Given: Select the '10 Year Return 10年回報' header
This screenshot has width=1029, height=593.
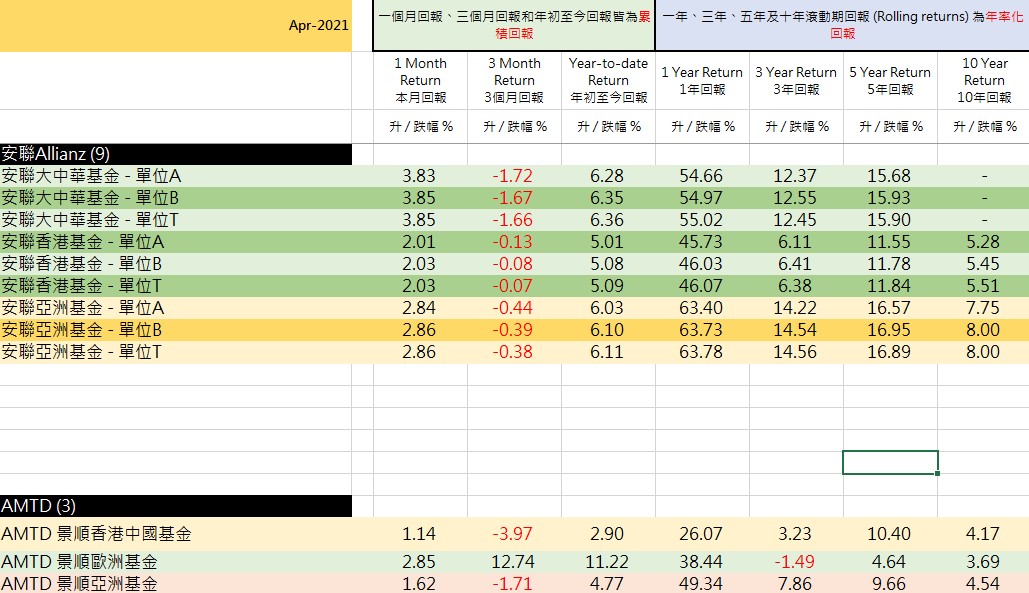Looking at the screenshot, I should (984, 81).
